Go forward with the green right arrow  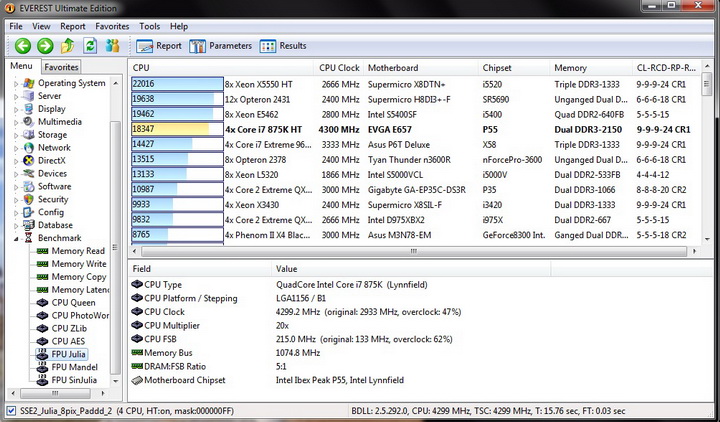[x=45, y=46]
